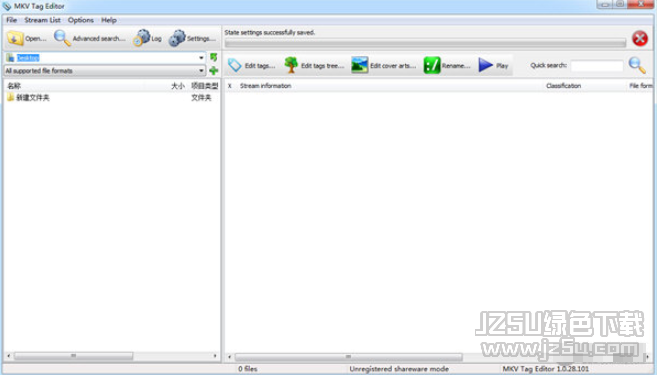Maximize the MKV Tag Editor window
The image size is (657, 375).
(620, 4)
